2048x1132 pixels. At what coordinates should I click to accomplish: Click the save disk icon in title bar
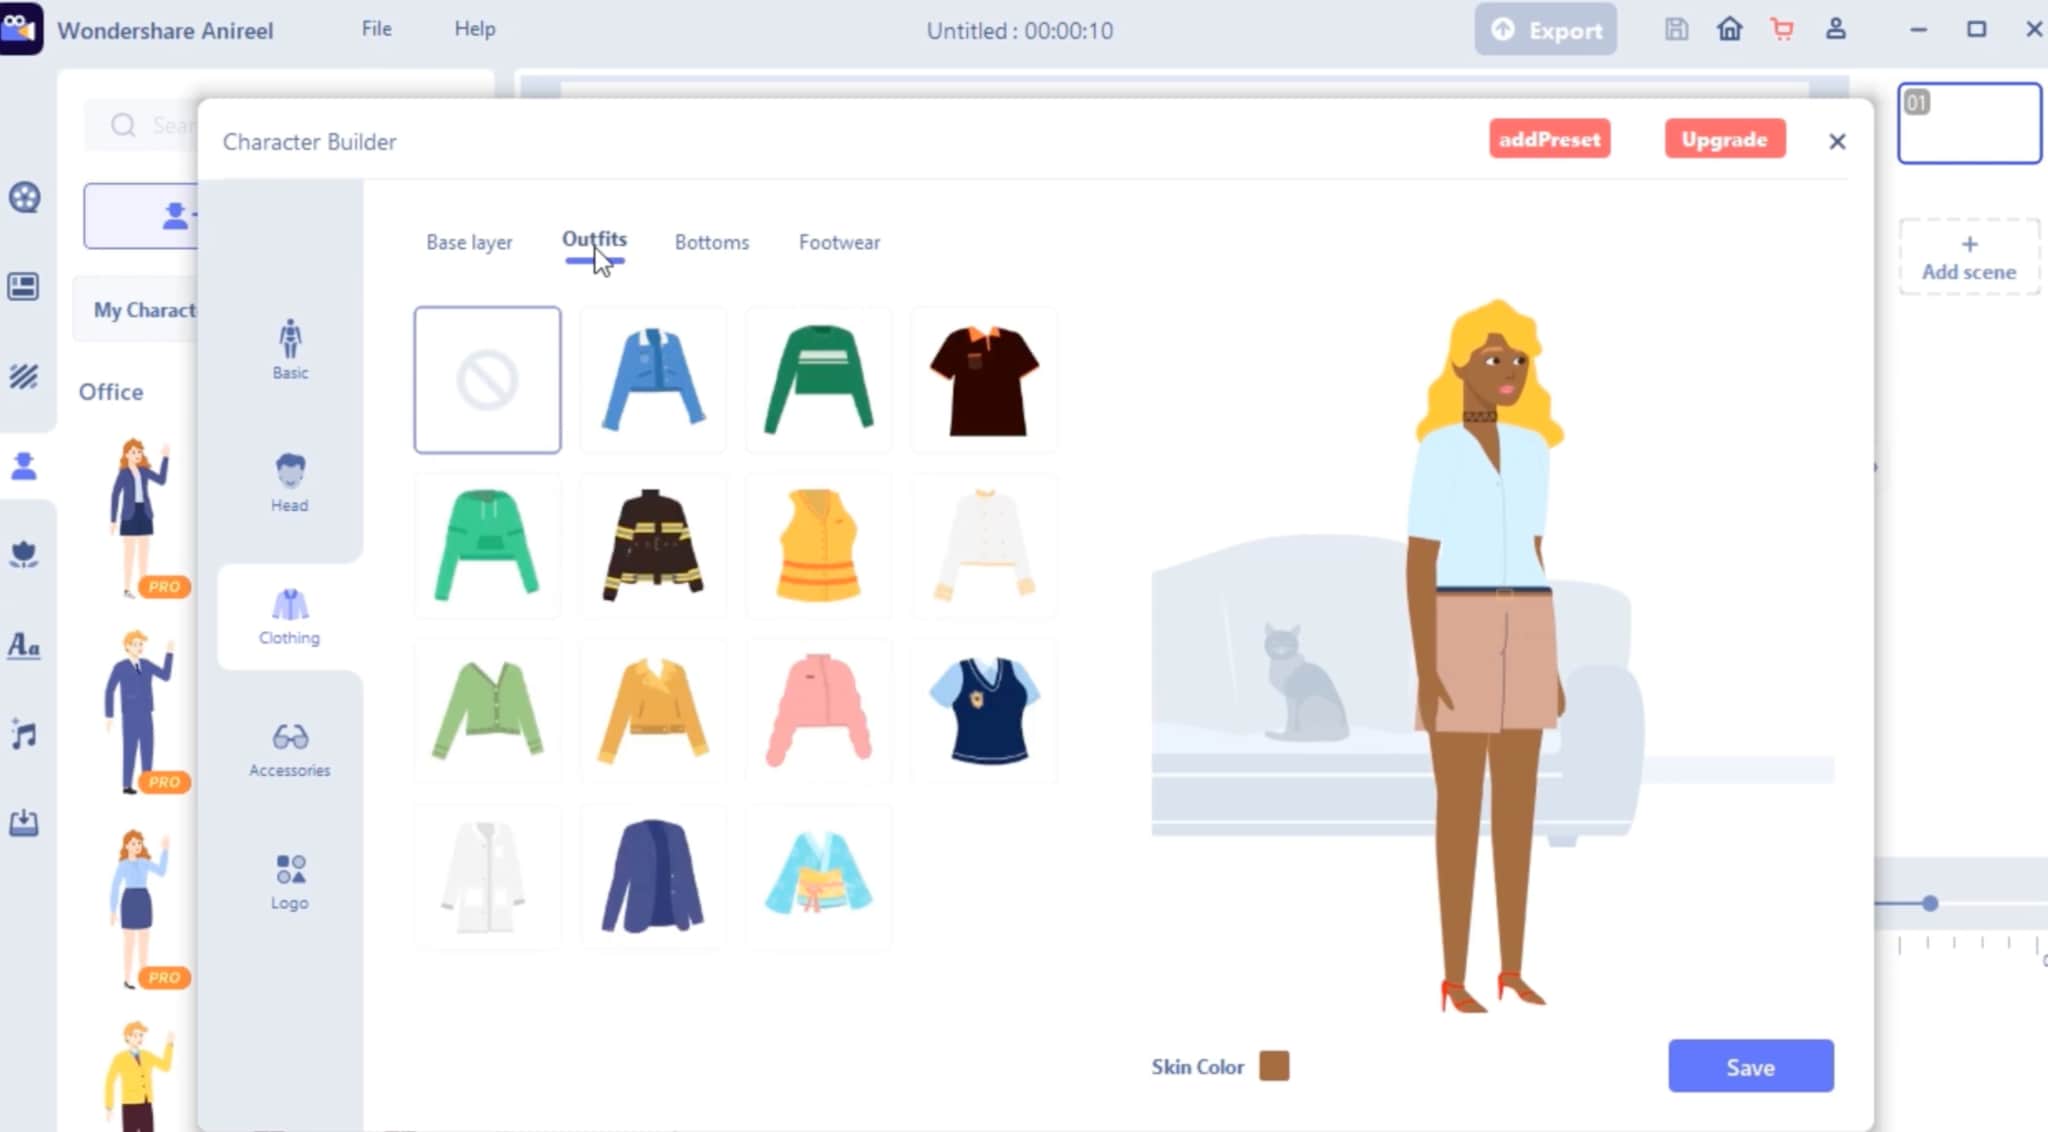click(x=1676, y=30)
